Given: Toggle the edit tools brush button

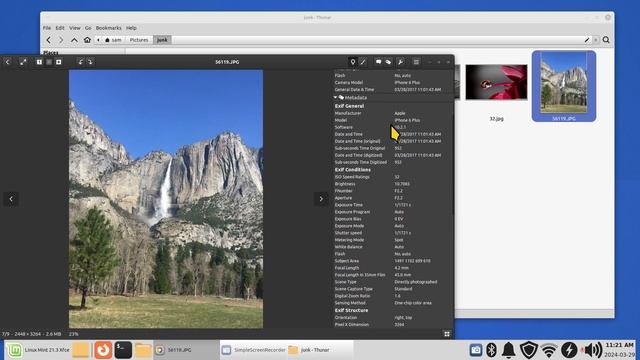Looking at the screenshot, I should coord(363,62).
